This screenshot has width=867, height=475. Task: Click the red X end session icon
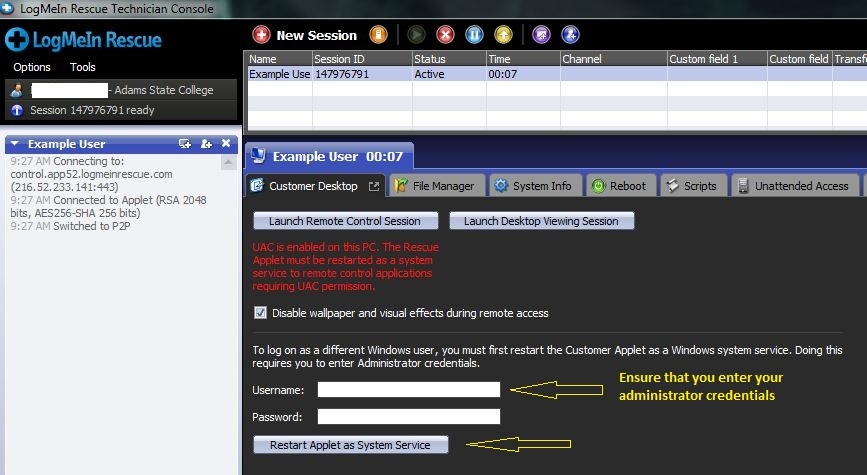coord(445,35)
